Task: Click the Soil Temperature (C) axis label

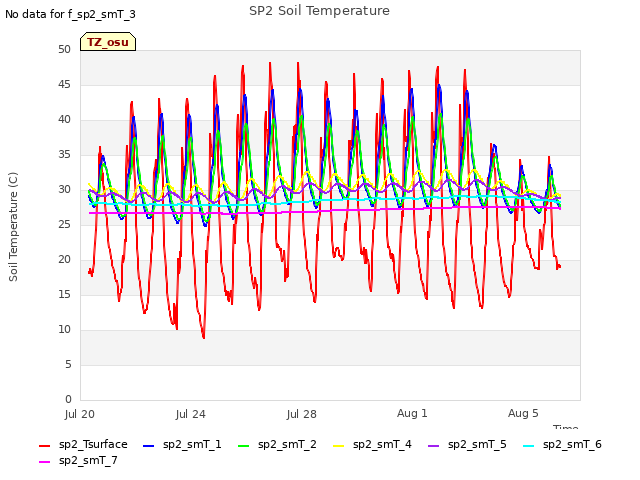Action: [x=13, y=227]
